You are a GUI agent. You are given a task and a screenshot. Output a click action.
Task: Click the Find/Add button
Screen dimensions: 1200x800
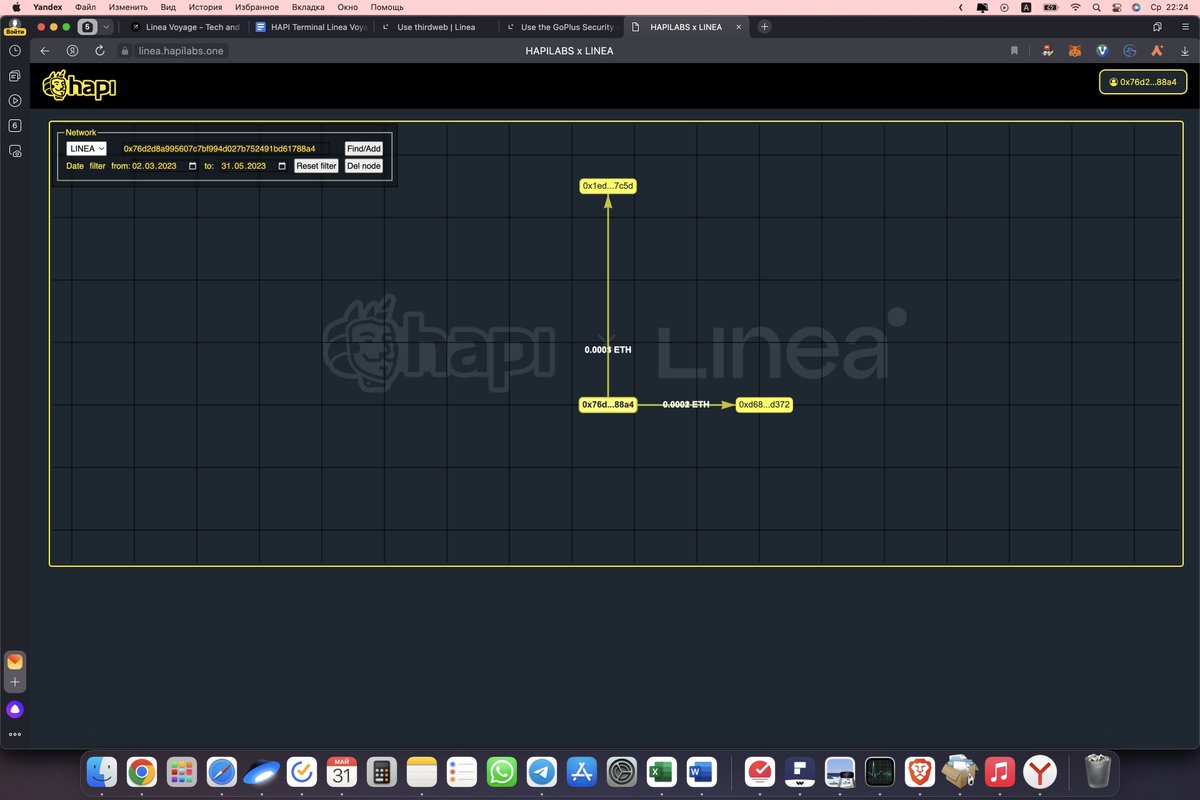pos(364,148)
